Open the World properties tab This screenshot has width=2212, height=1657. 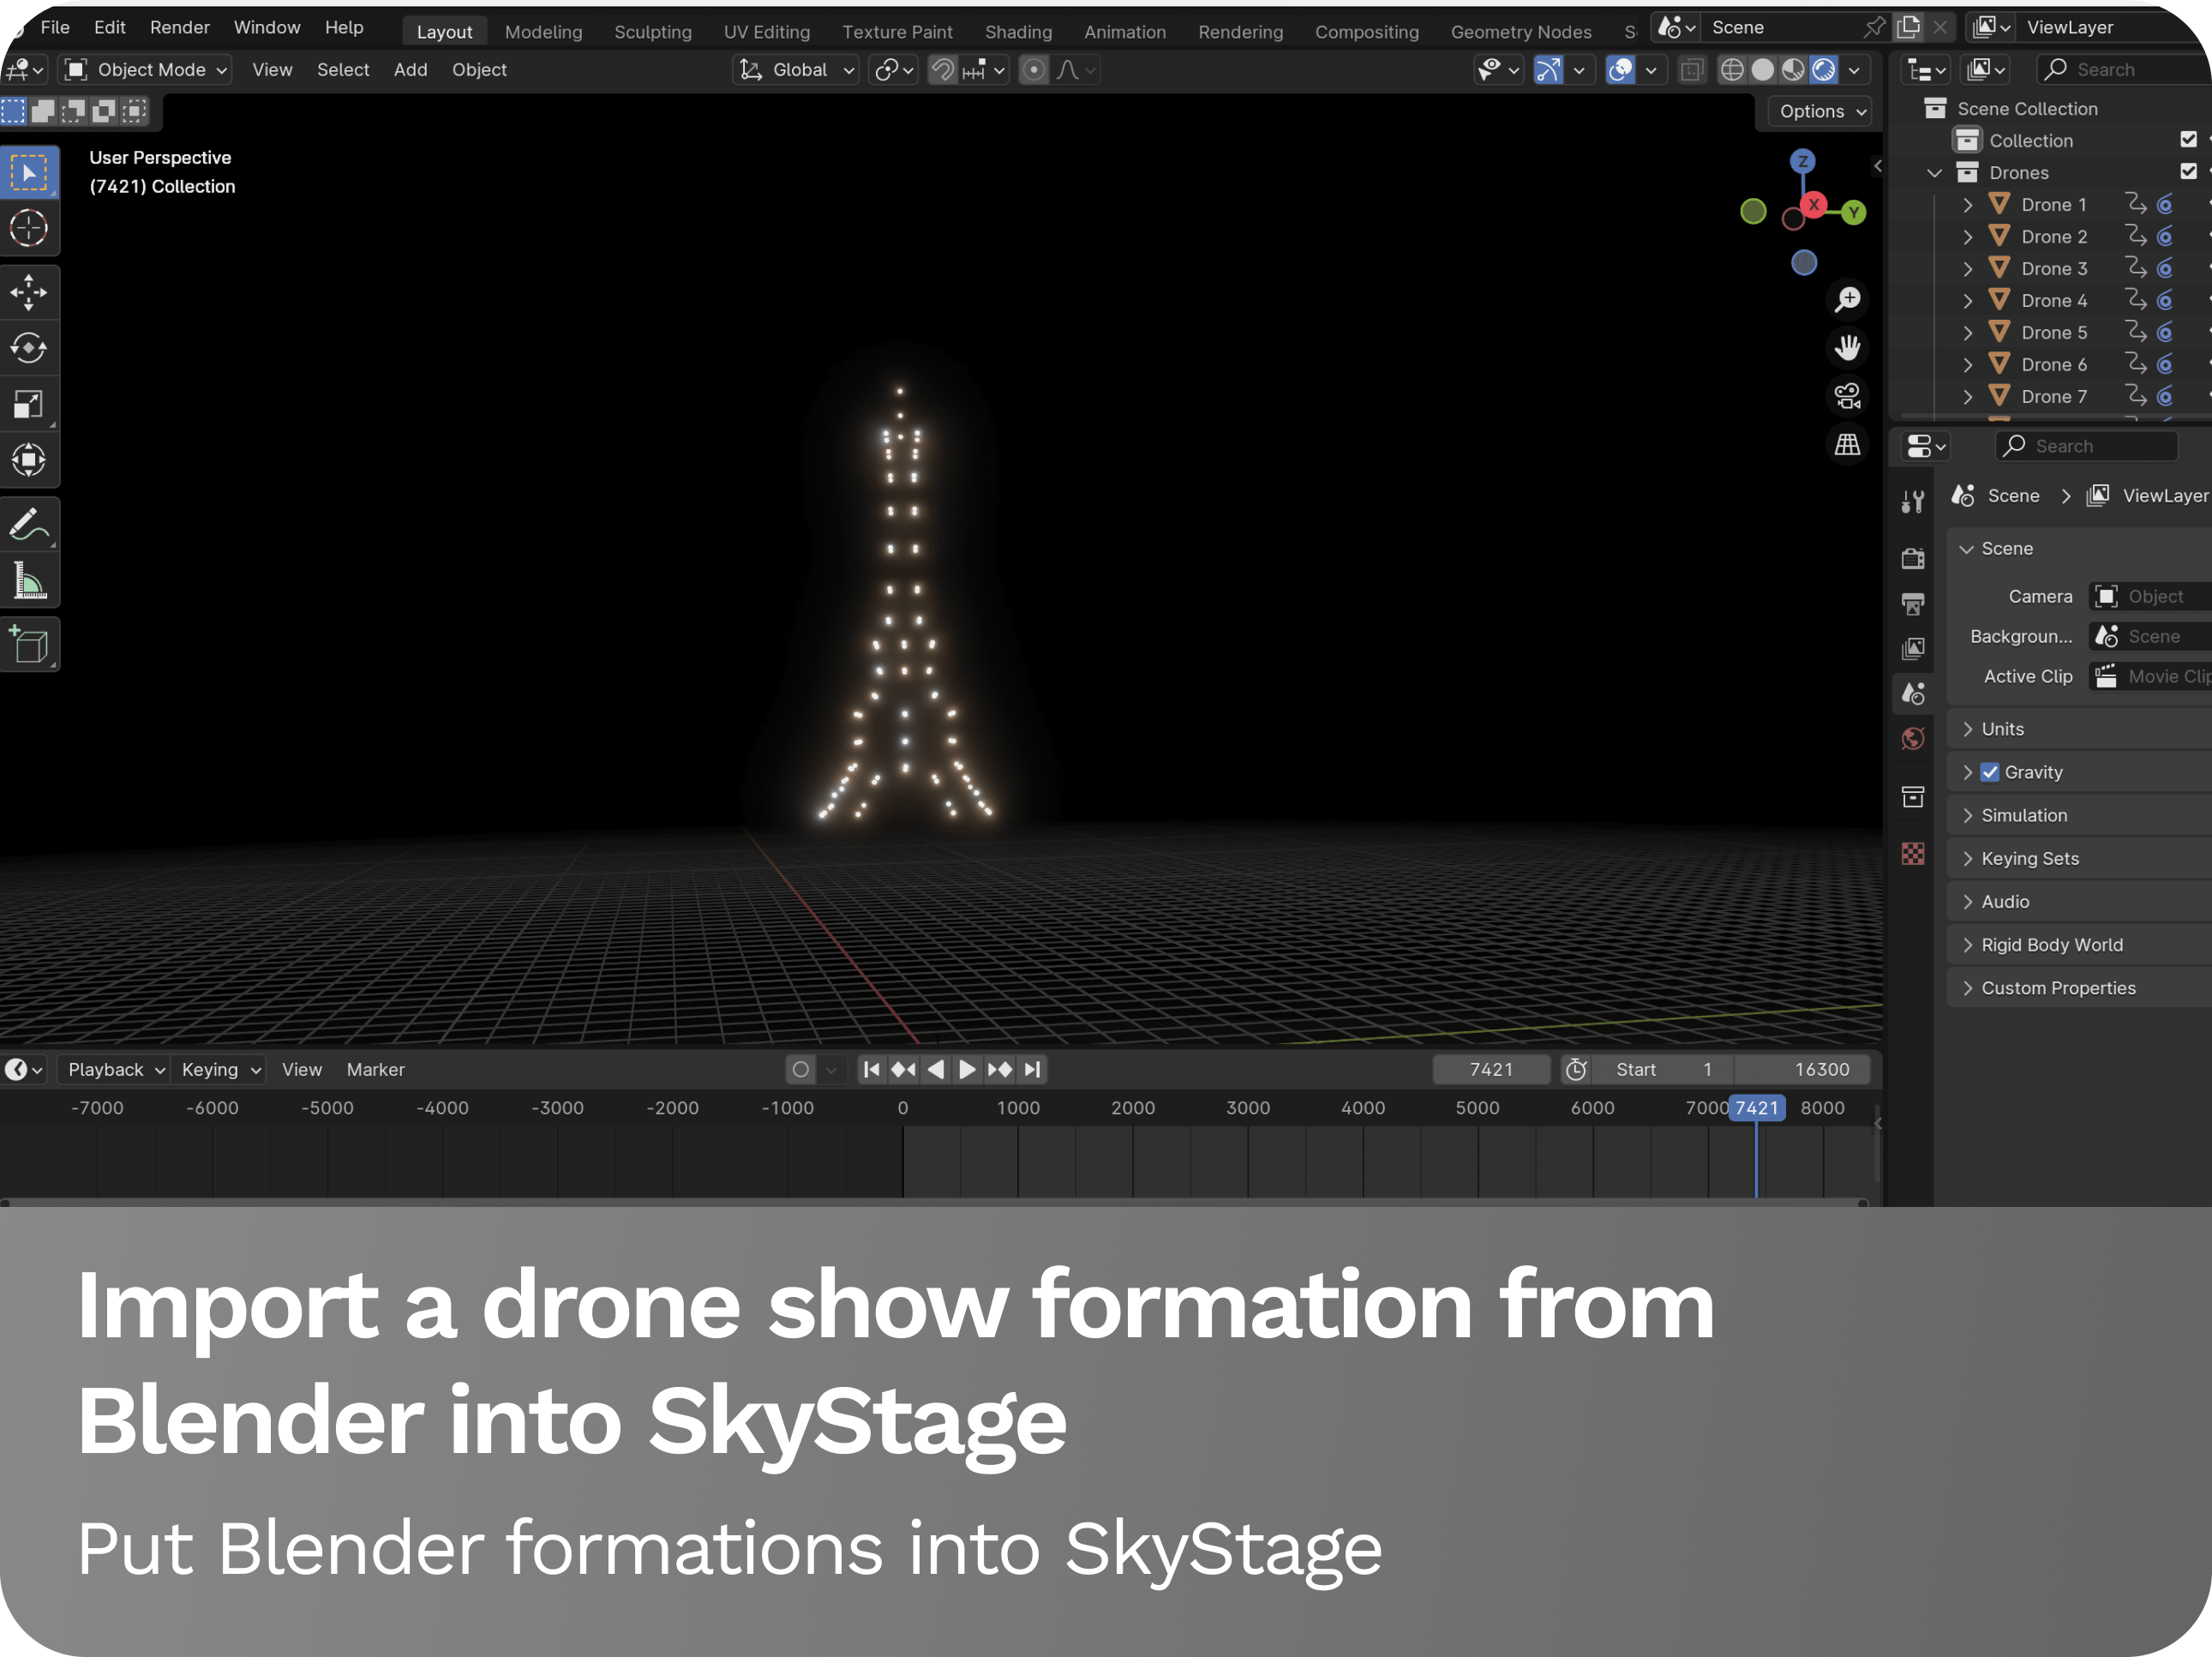[1913, 738]
